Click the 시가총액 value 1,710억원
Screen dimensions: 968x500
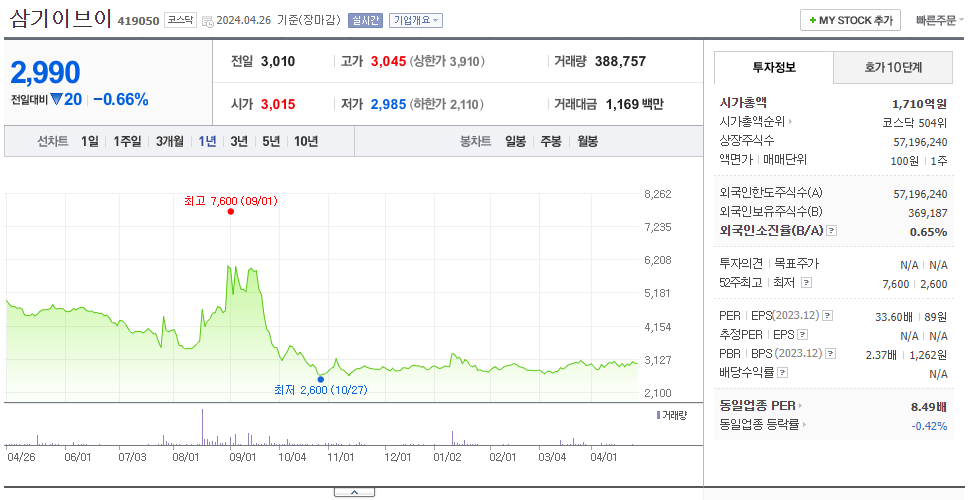point(919,104)
